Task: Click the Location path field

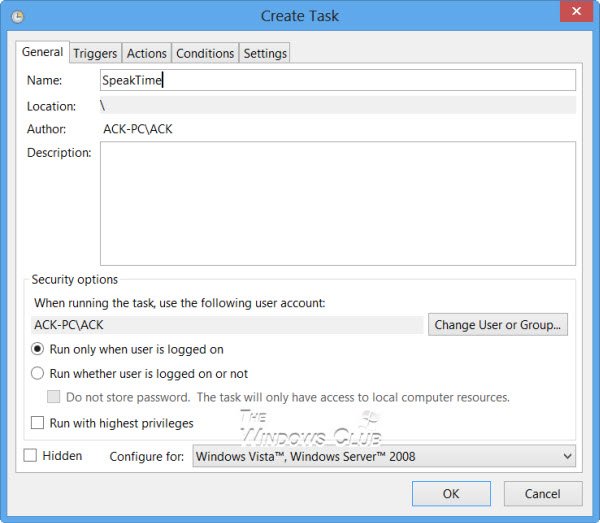Action: coord(337,106)
